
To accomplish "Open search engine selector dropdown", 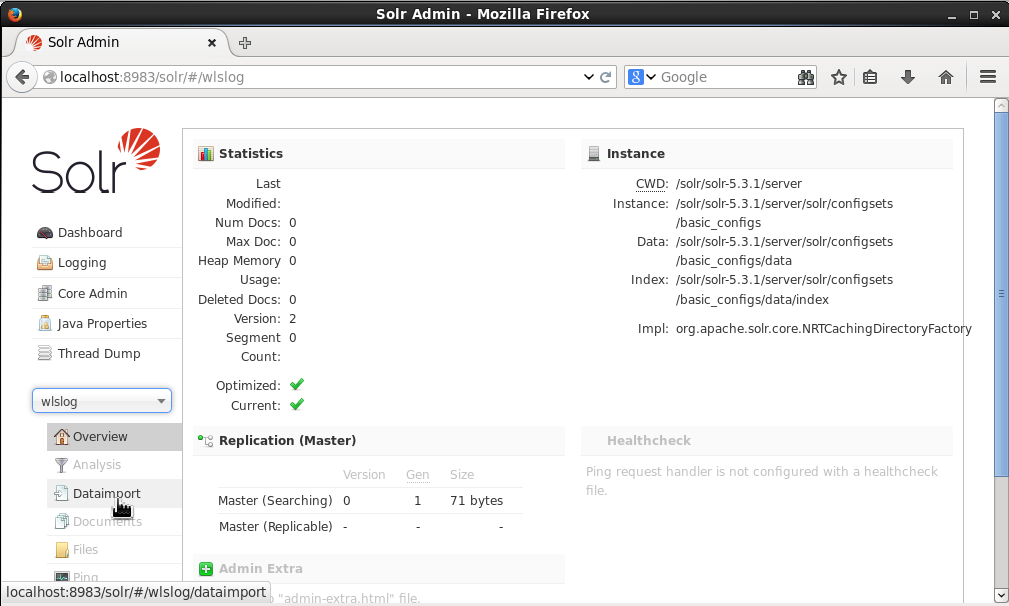I will pyautogui.click(x=641, y=77).
